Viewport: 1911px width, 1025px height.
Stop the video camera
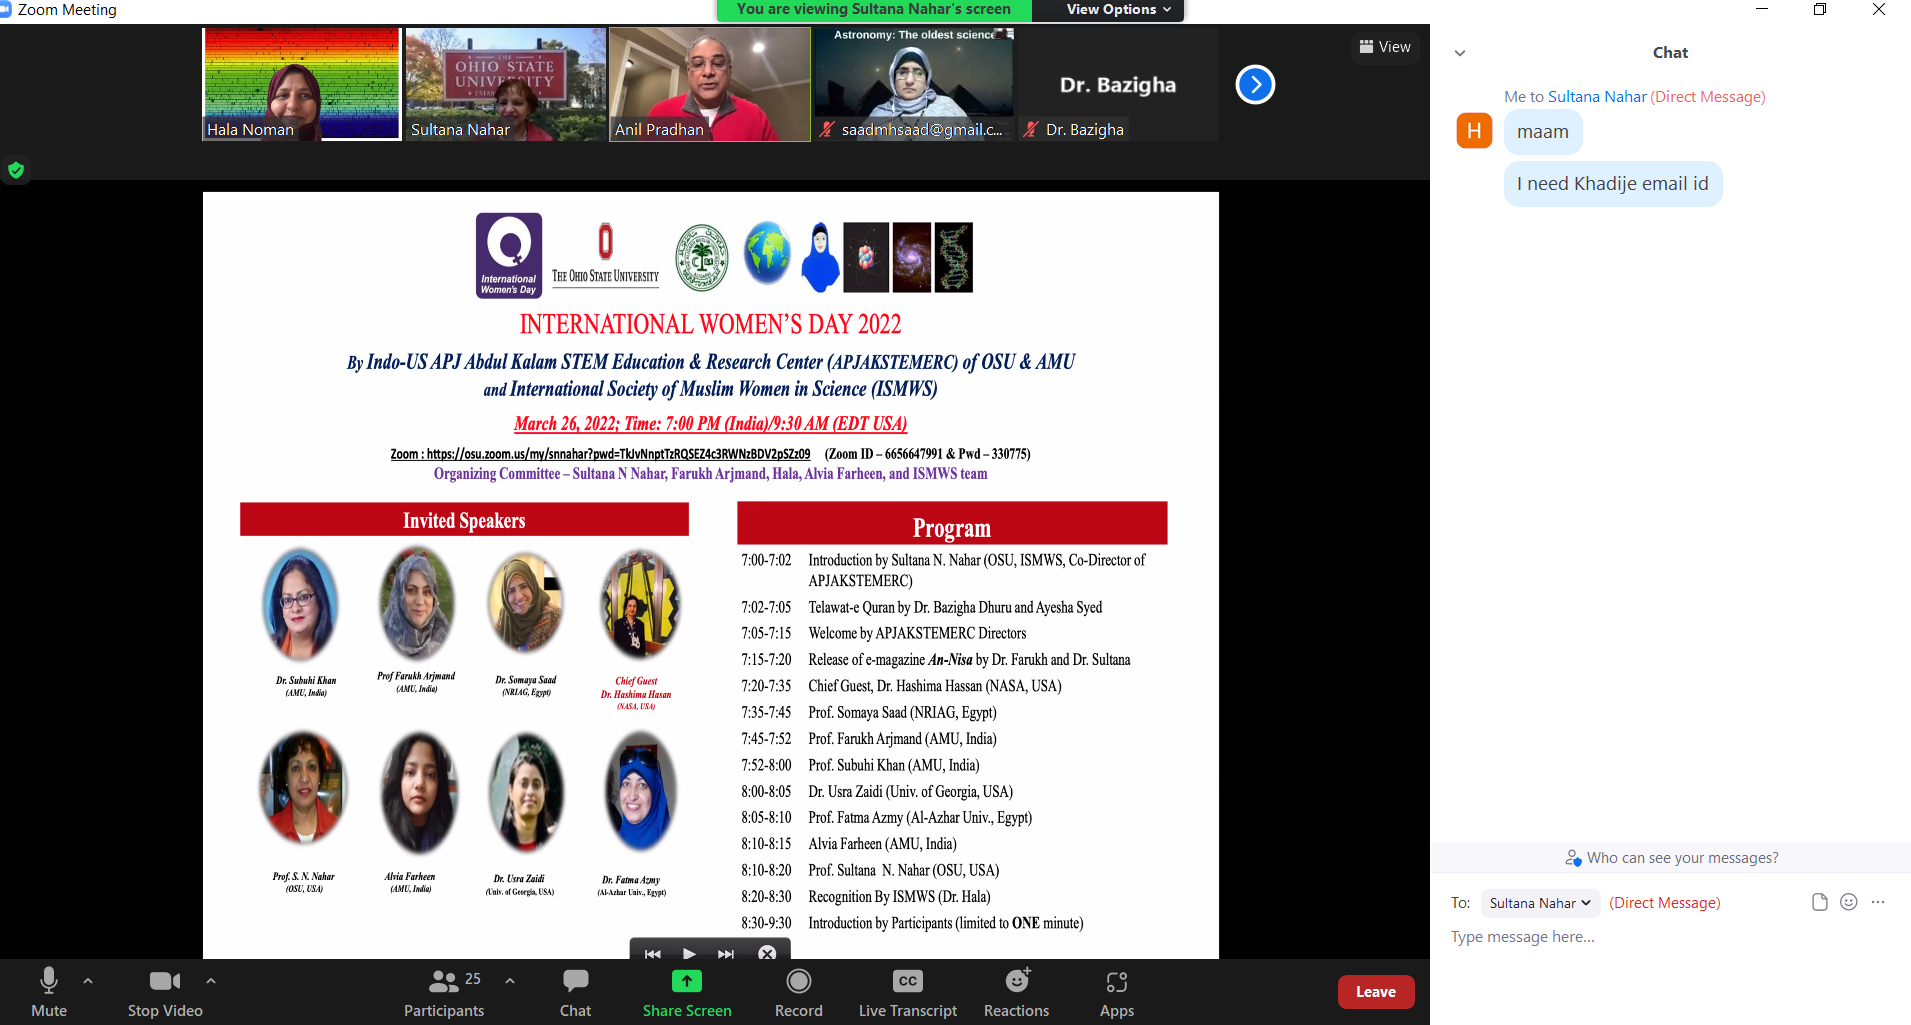165,992
